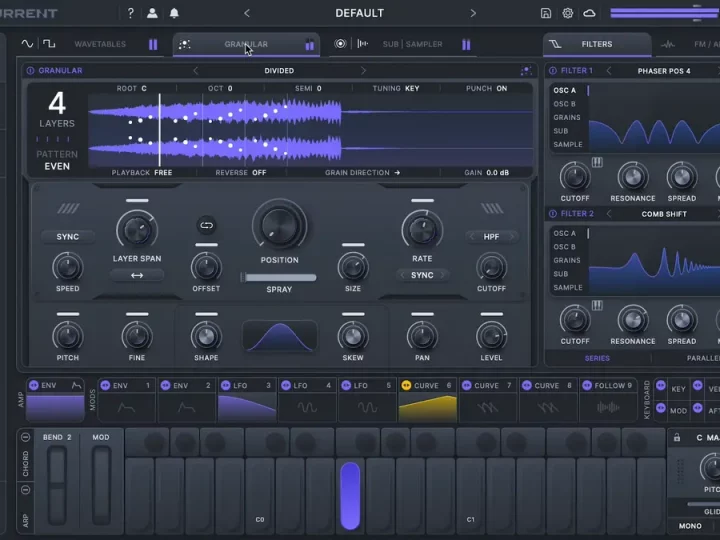This screenshot has width=720, height=540.
Task: Toggle the Filter 2 power button
Action: tap(553, 214)
